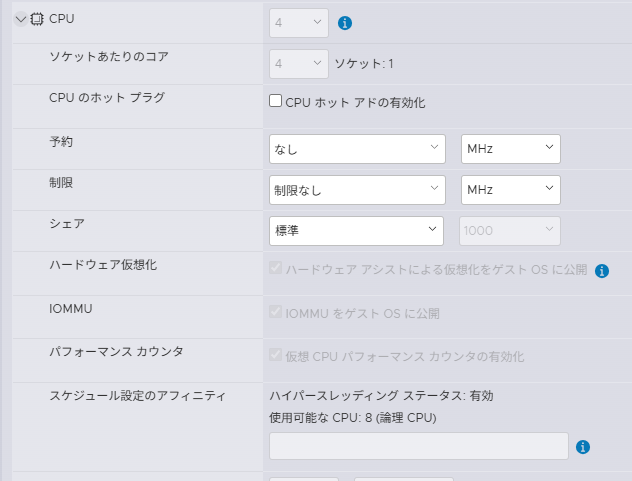This screenshot has height=481, width=632.
Task: Enable the CPU ホット アド checkbox
Action: pos(276,101)
